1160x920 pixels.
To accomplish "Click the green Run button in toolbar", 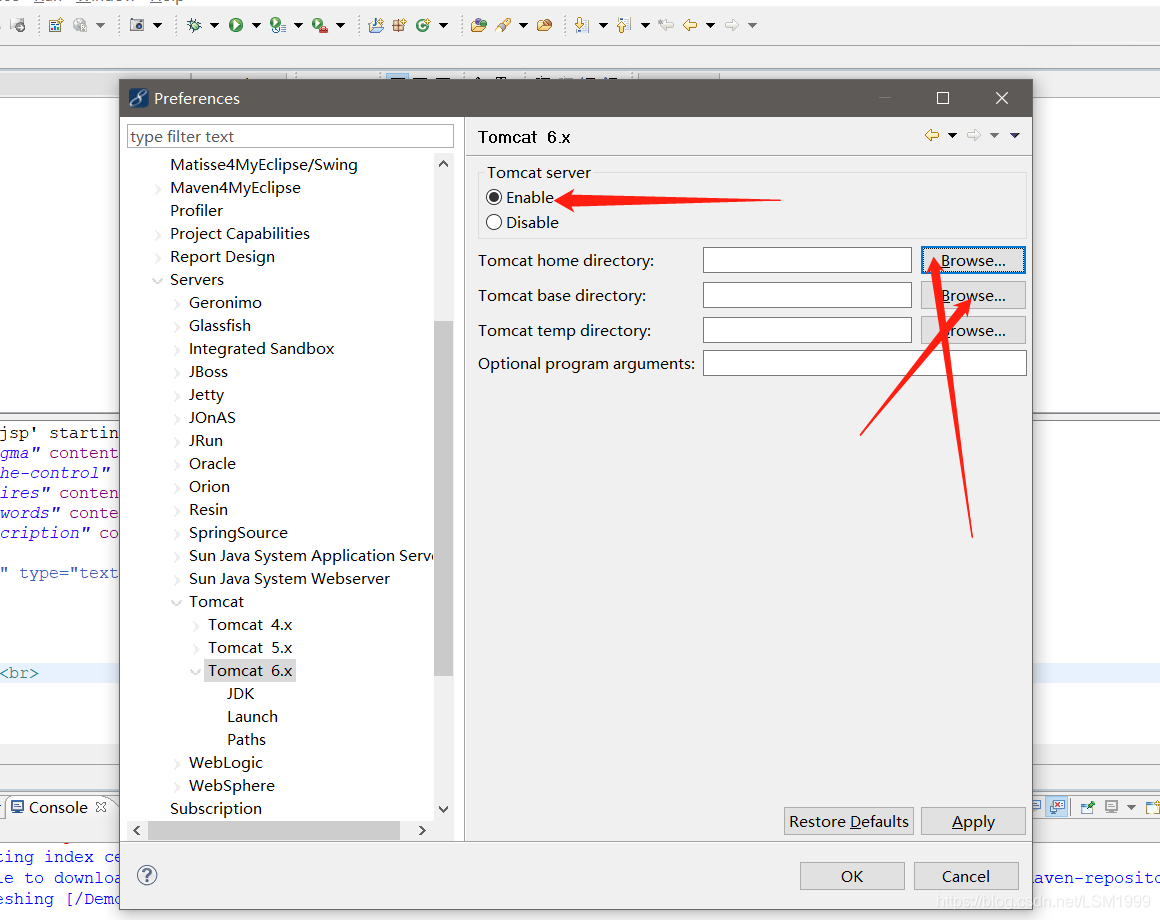I will (x=236, y=25).
